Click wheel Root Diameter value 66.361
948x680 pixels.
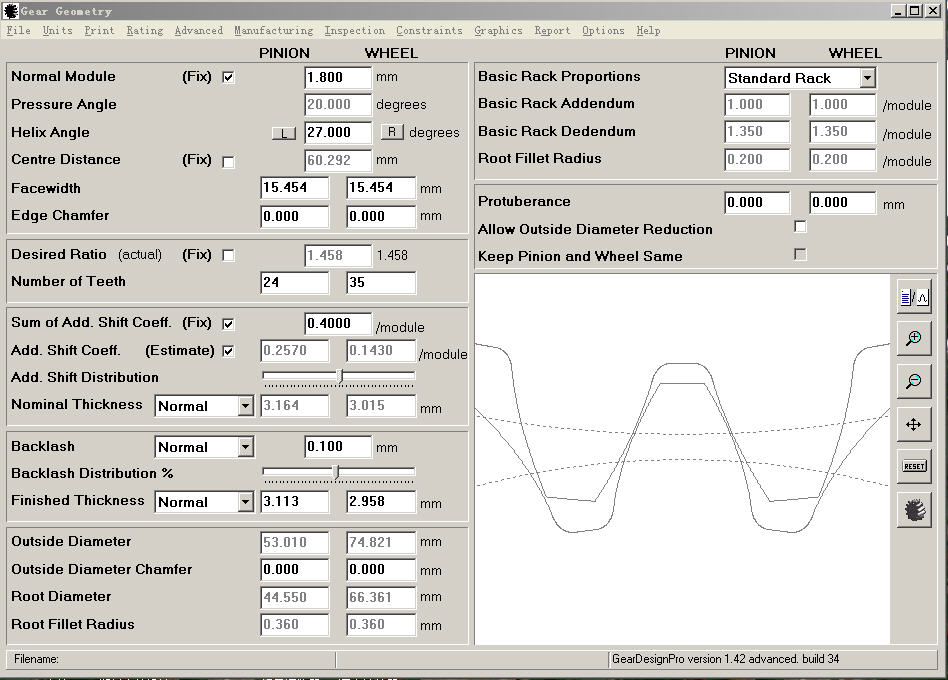pyautogui.click(x=381, y=597)
